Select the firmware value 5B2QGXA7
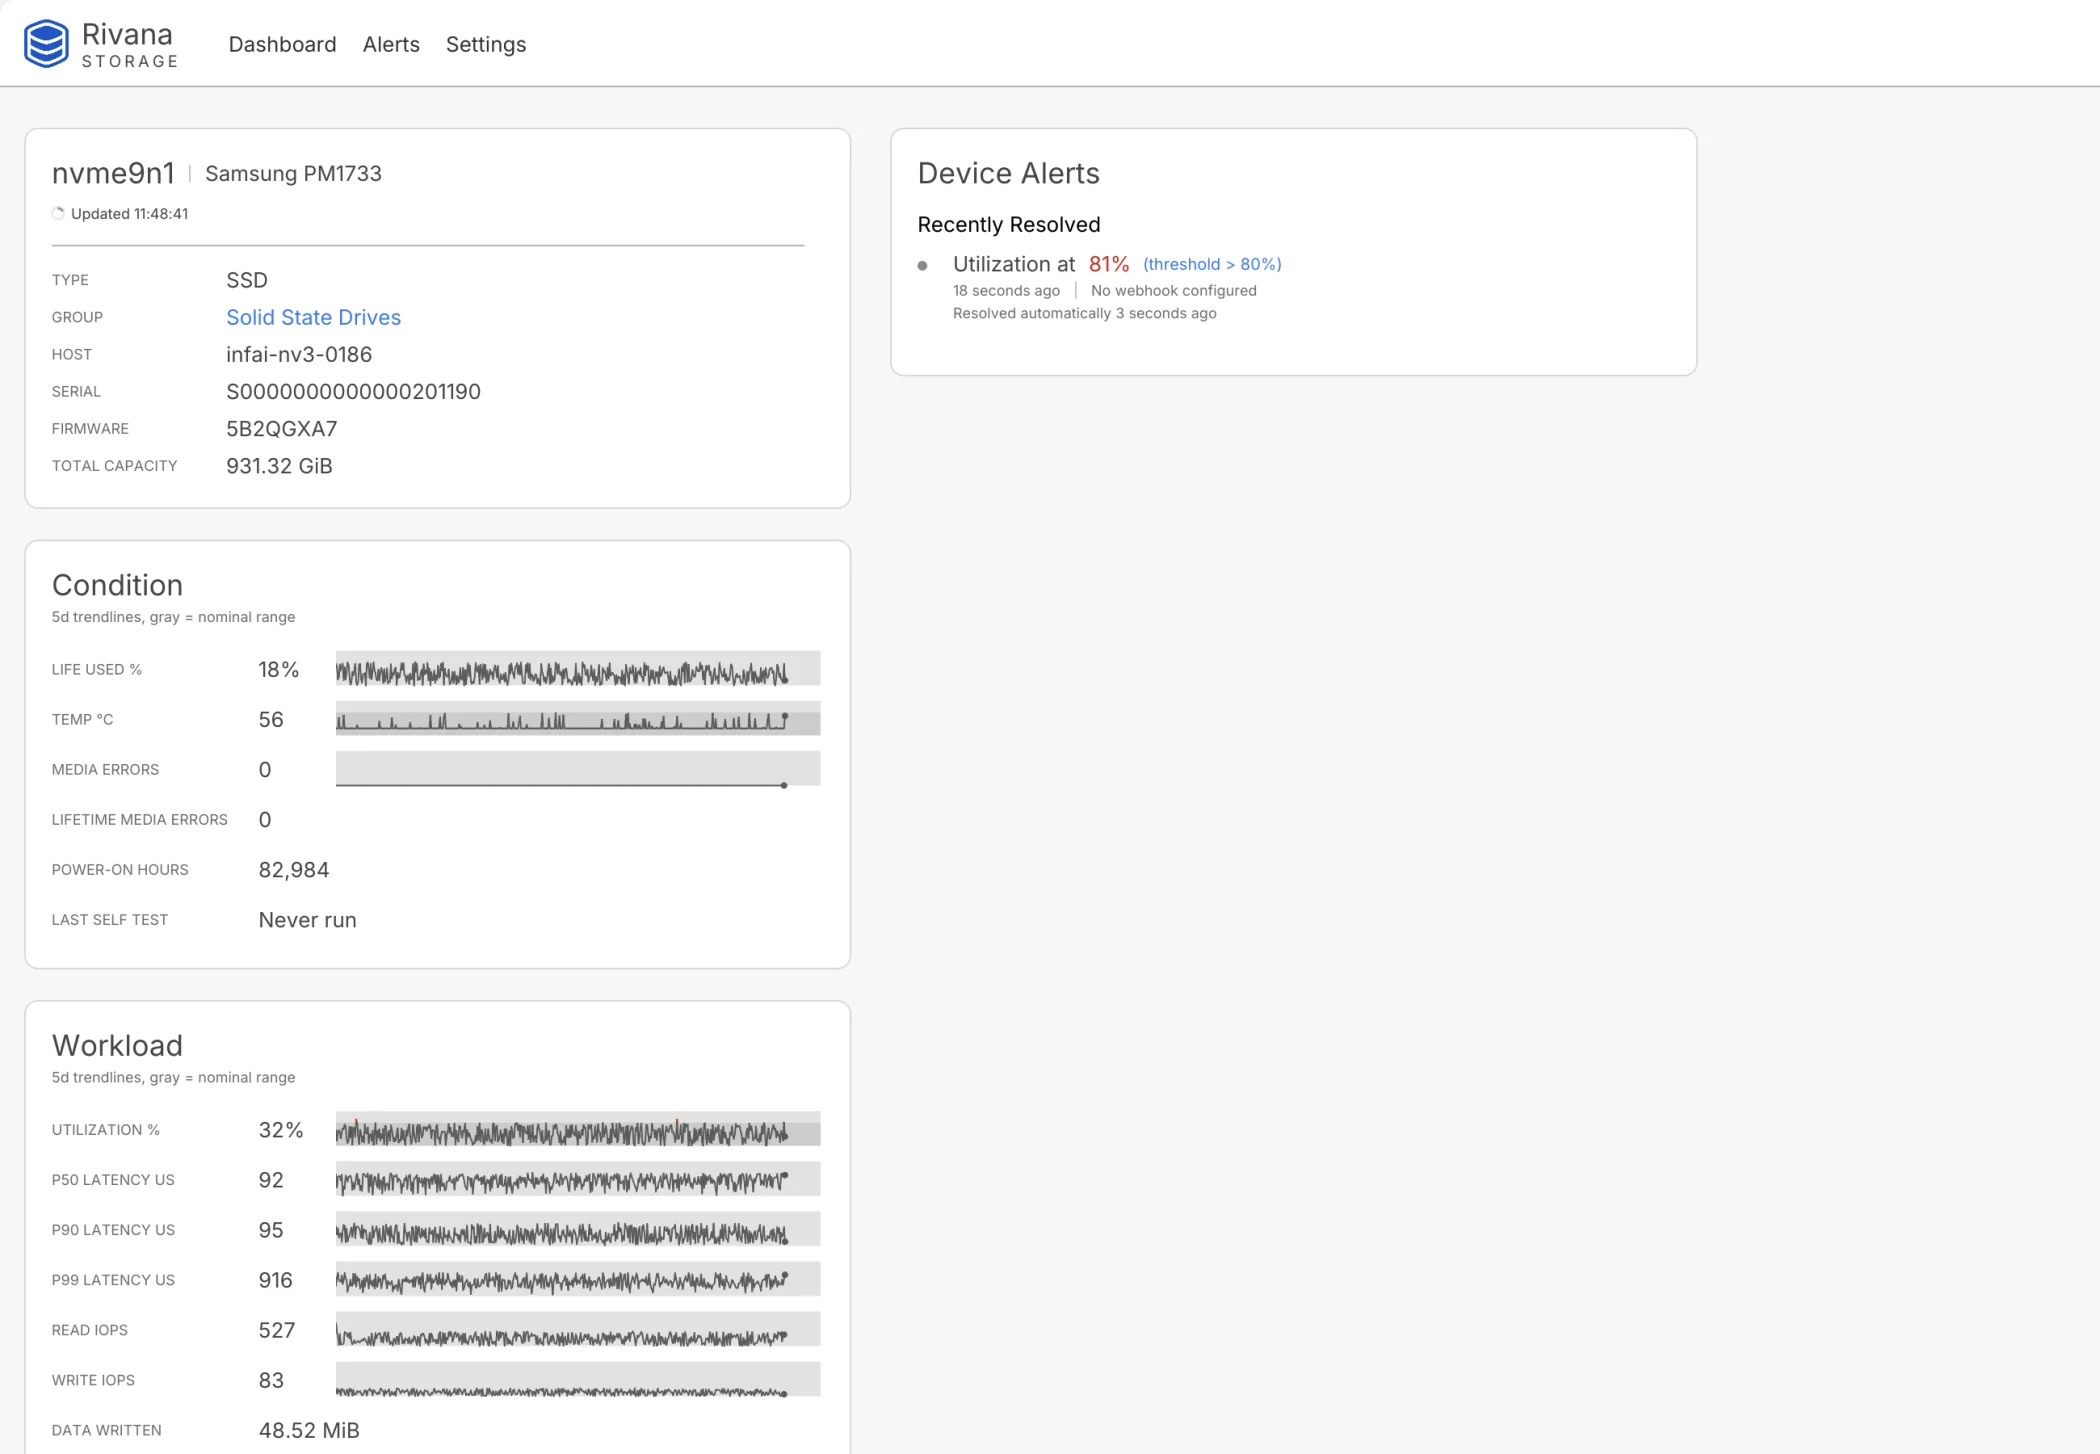 [281, 429]
